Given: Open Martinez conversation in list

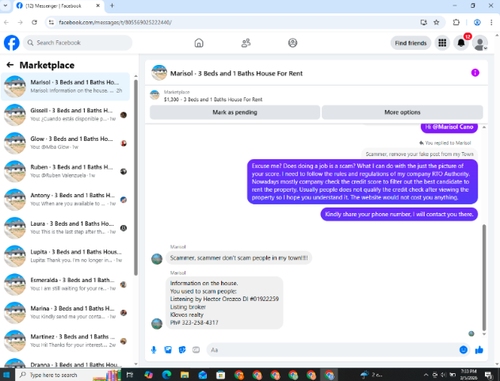Looking at the screenshot, I should (65, 341).
